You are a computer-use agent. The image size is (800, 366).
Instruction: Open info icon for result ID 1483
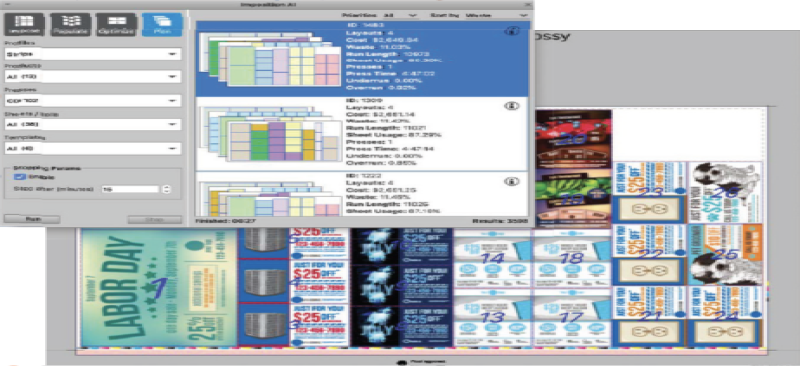click(x=512, y=31)
